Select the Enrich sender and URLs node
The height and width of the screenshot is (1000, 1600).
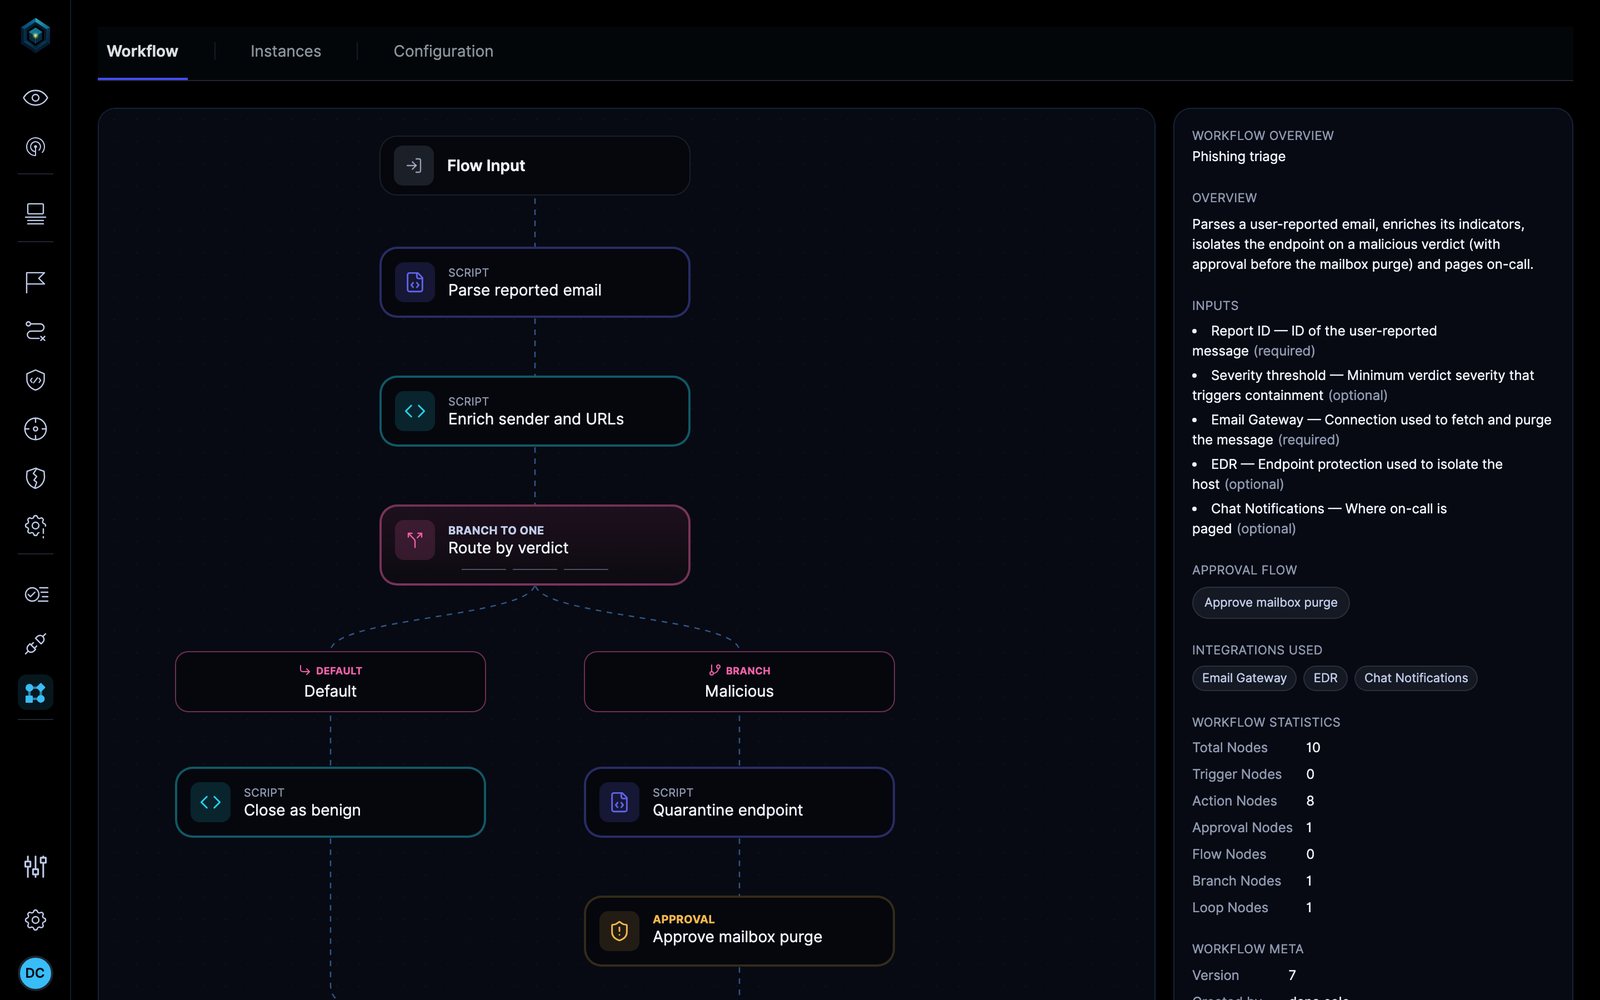coord(535,411)
